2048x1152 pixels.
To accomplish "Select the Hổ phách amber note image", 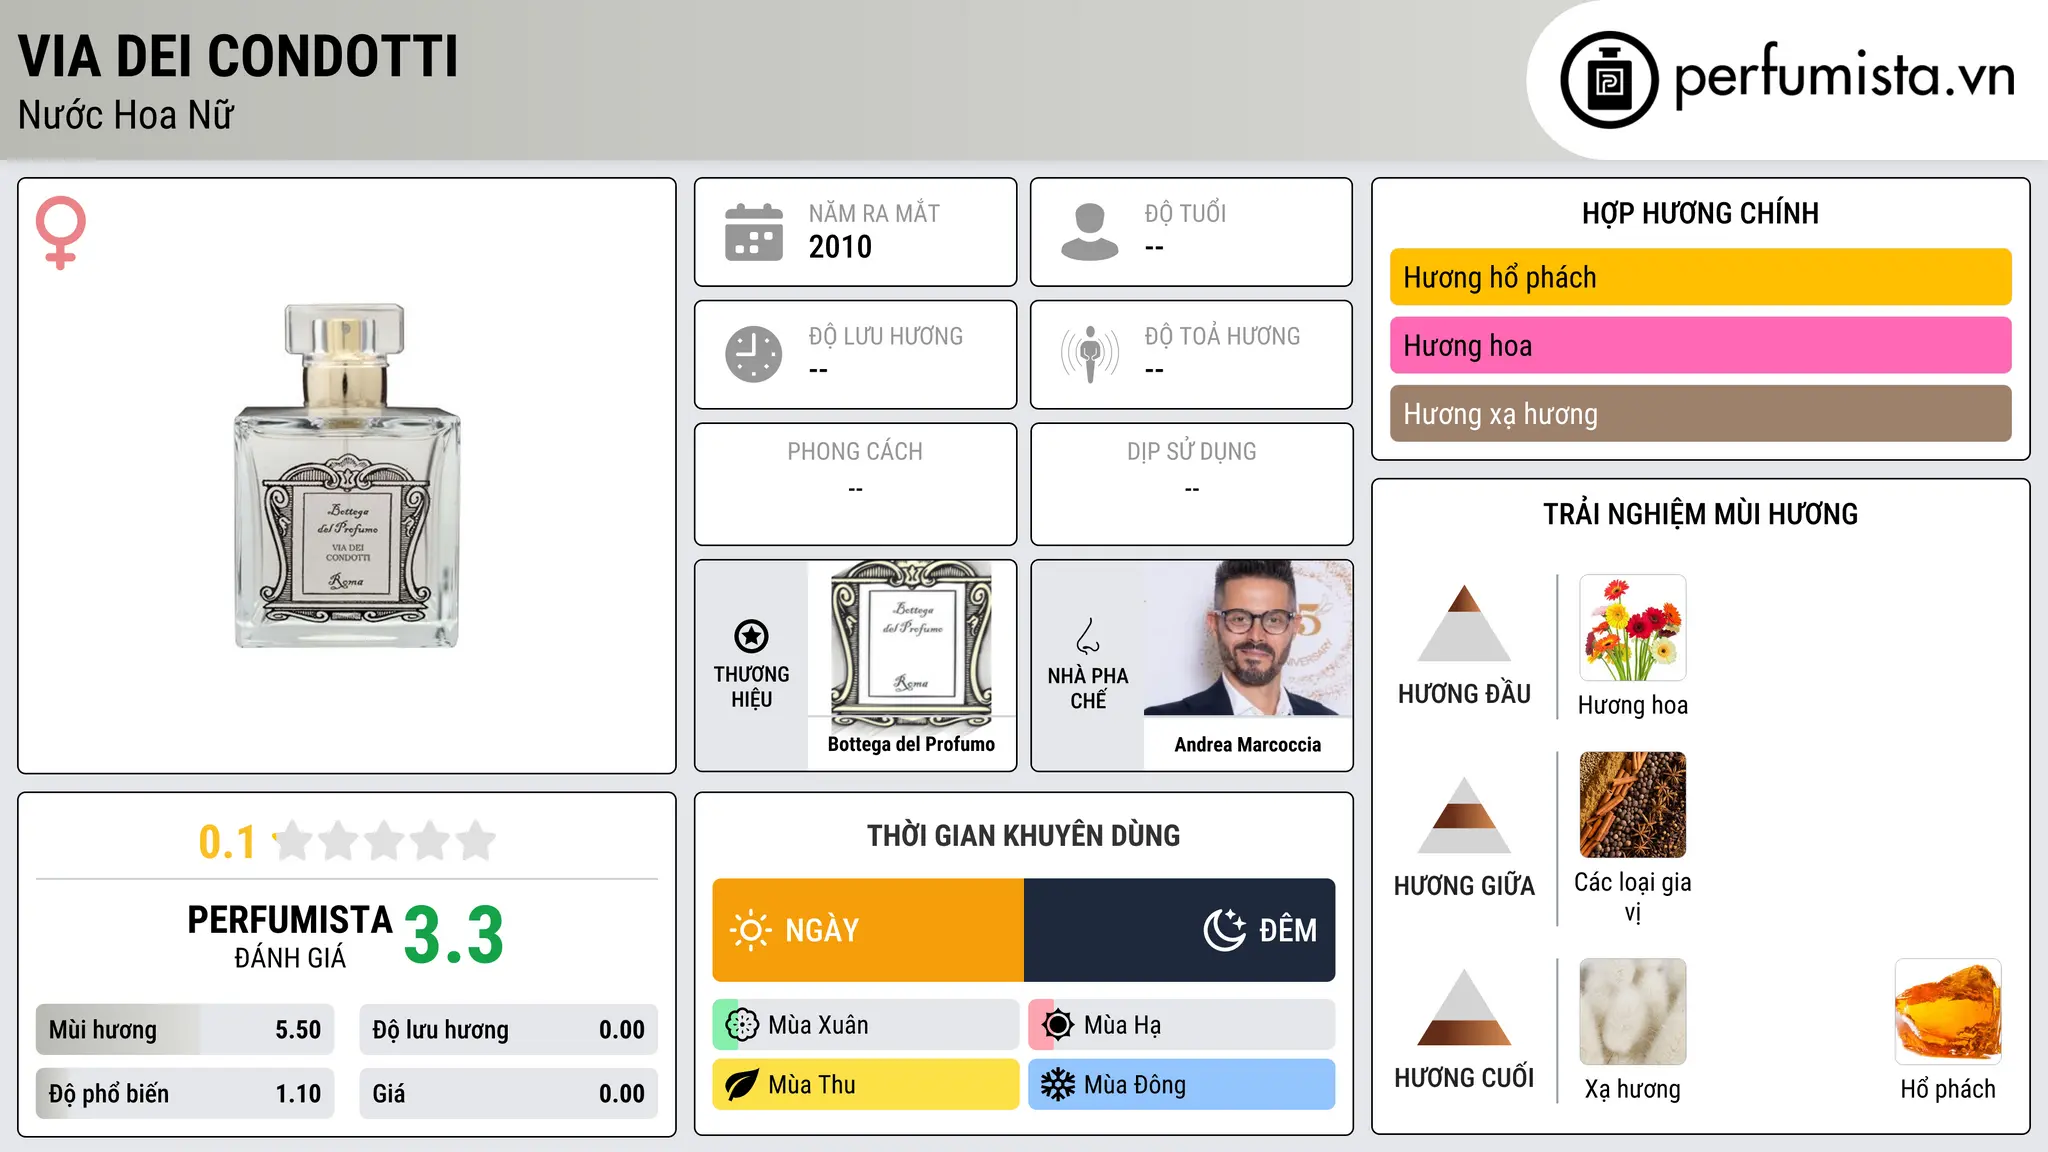I will click(x=1948, y=1012).
